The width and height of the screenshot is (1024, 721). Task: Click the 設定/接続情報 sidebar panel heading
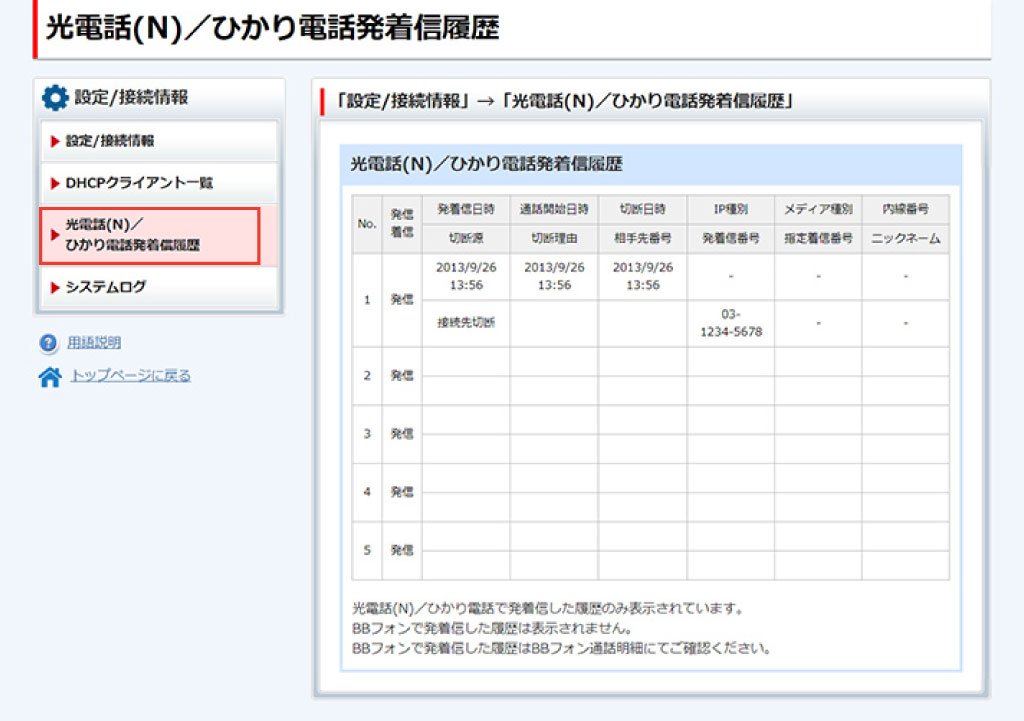130,98
